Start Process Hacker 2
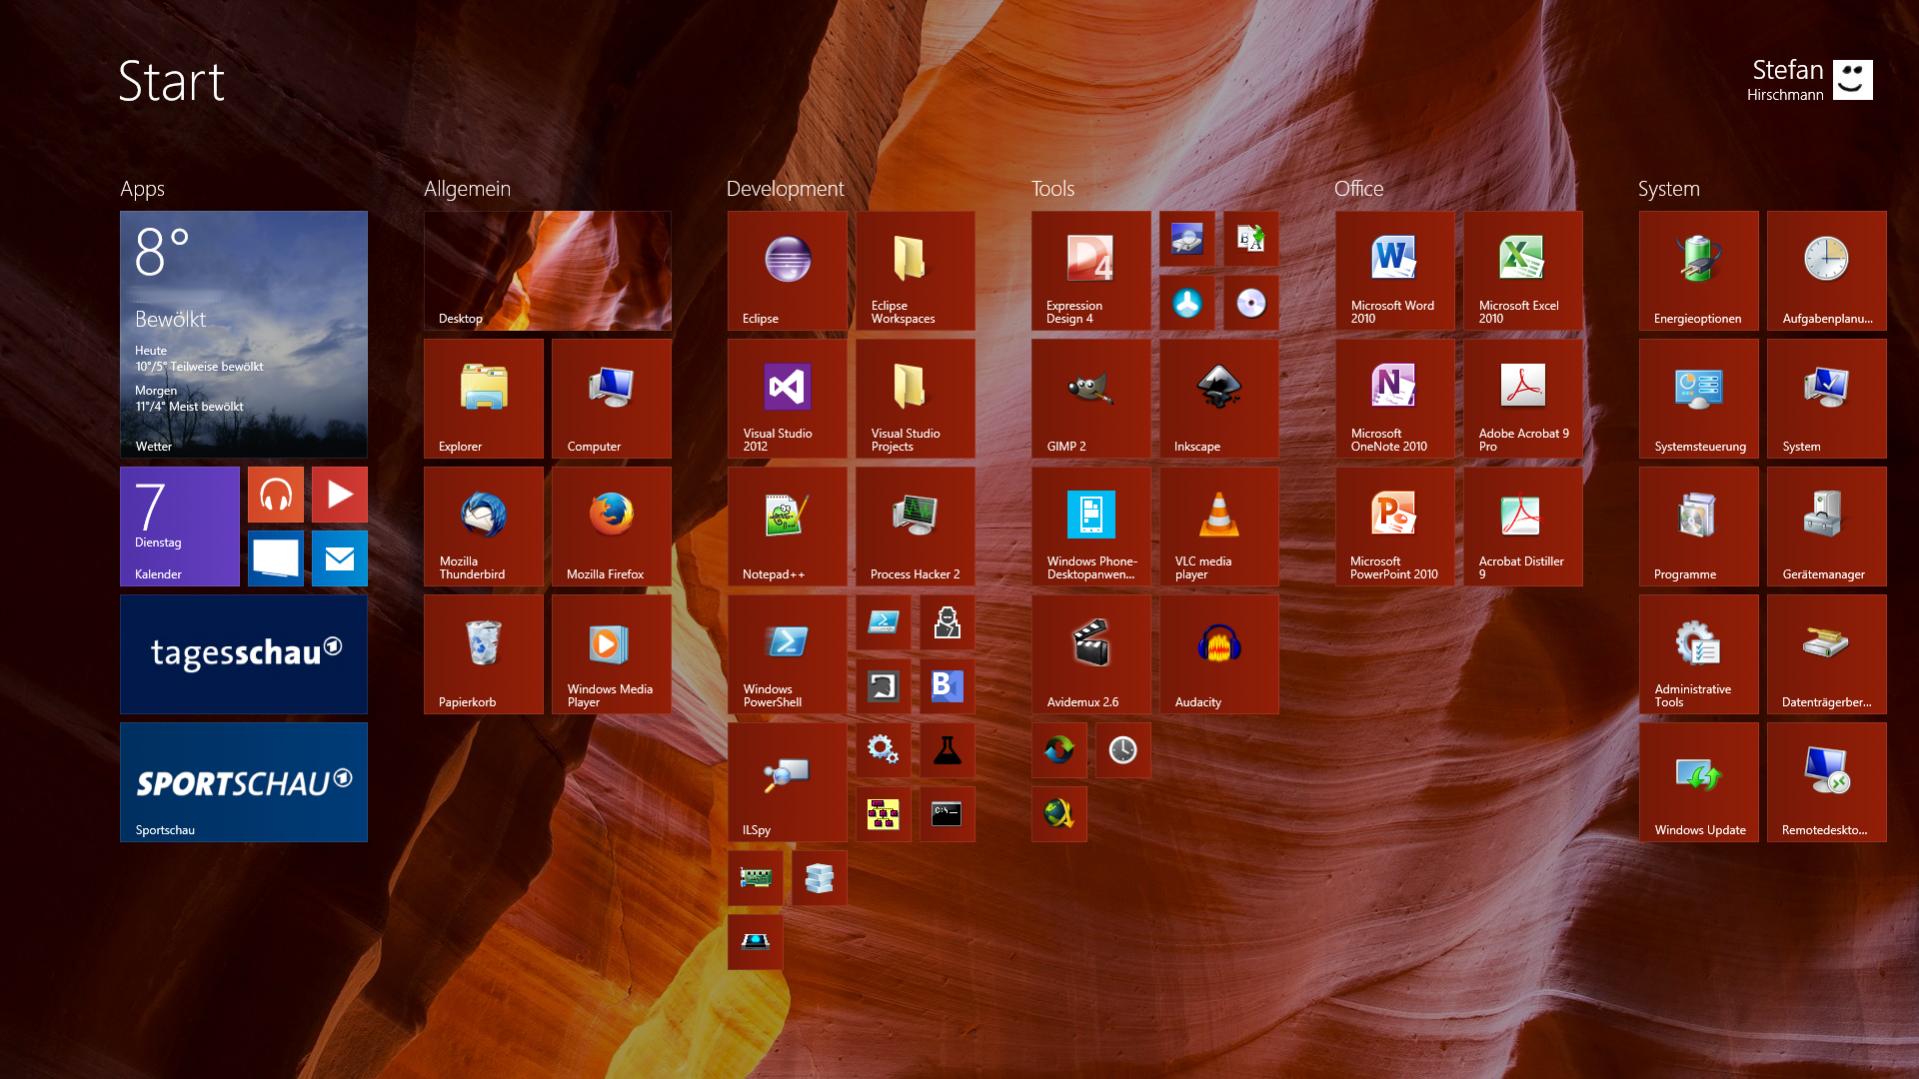1919x1079 pixels. coord(915,526)
